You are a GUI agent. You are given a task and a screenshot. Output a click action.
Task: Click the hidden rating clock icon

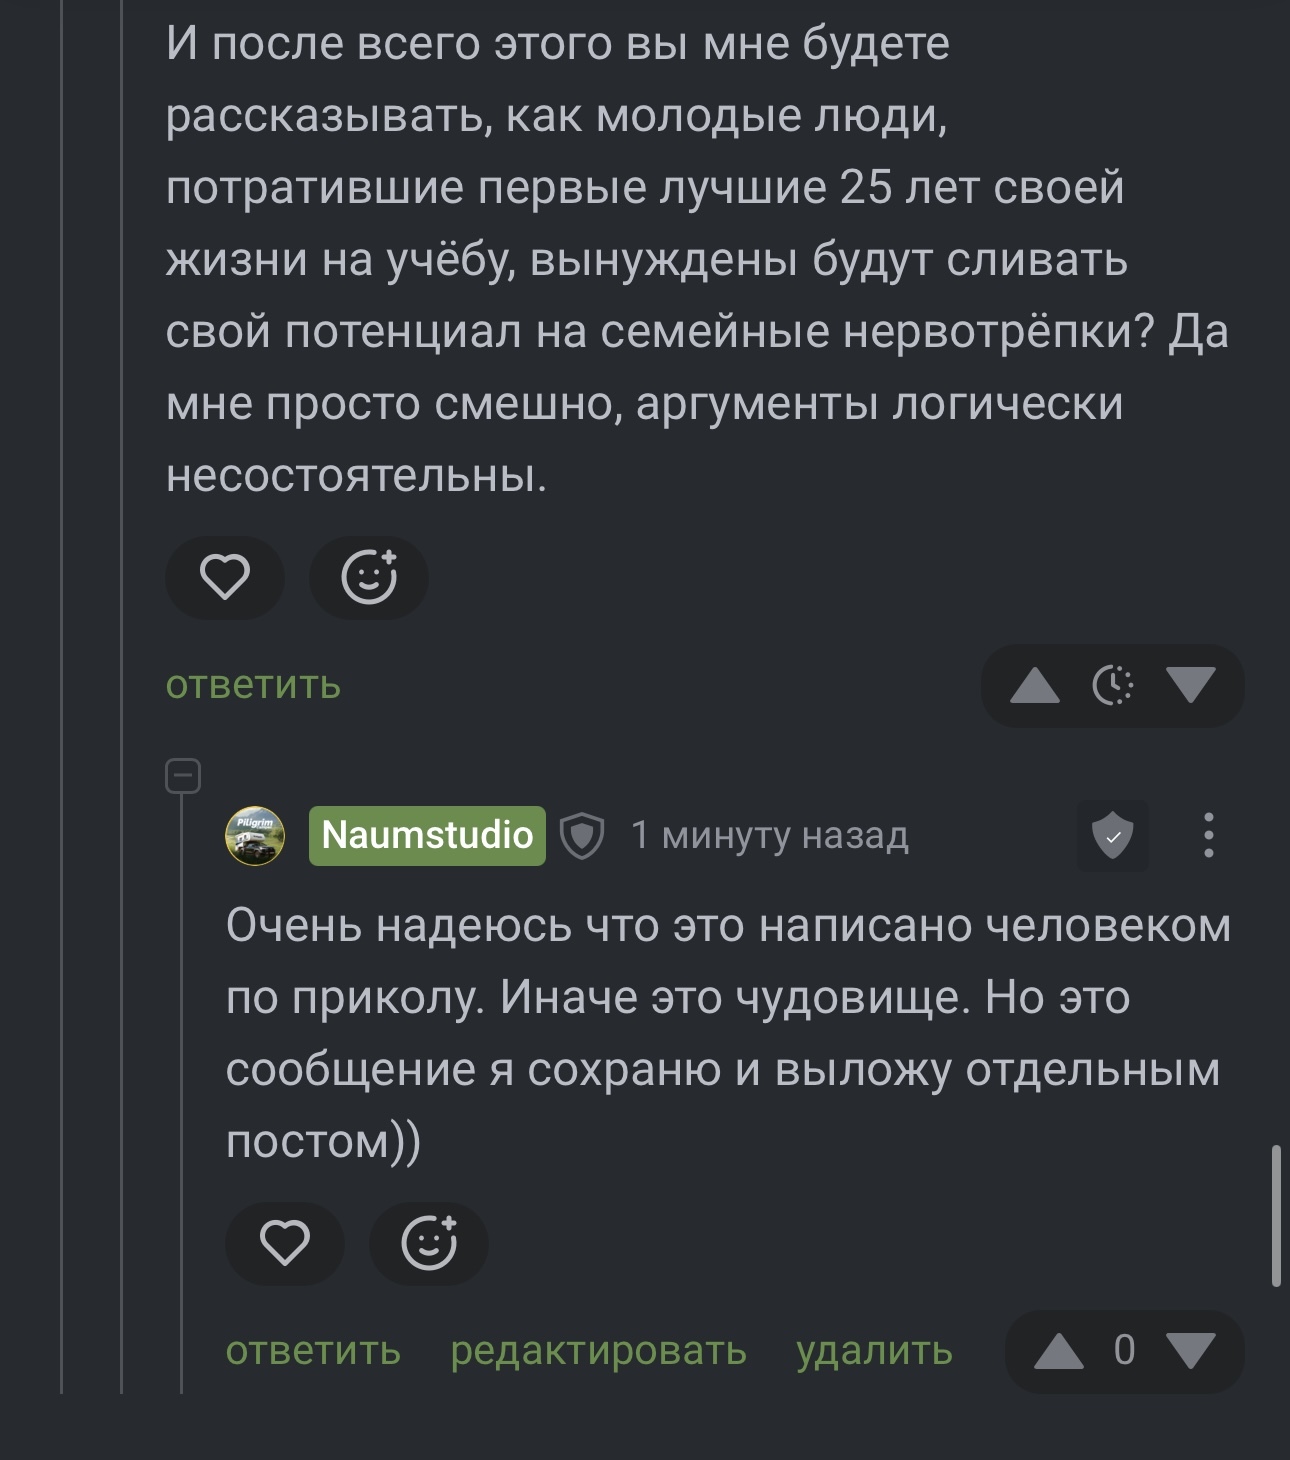[1113, 686]
